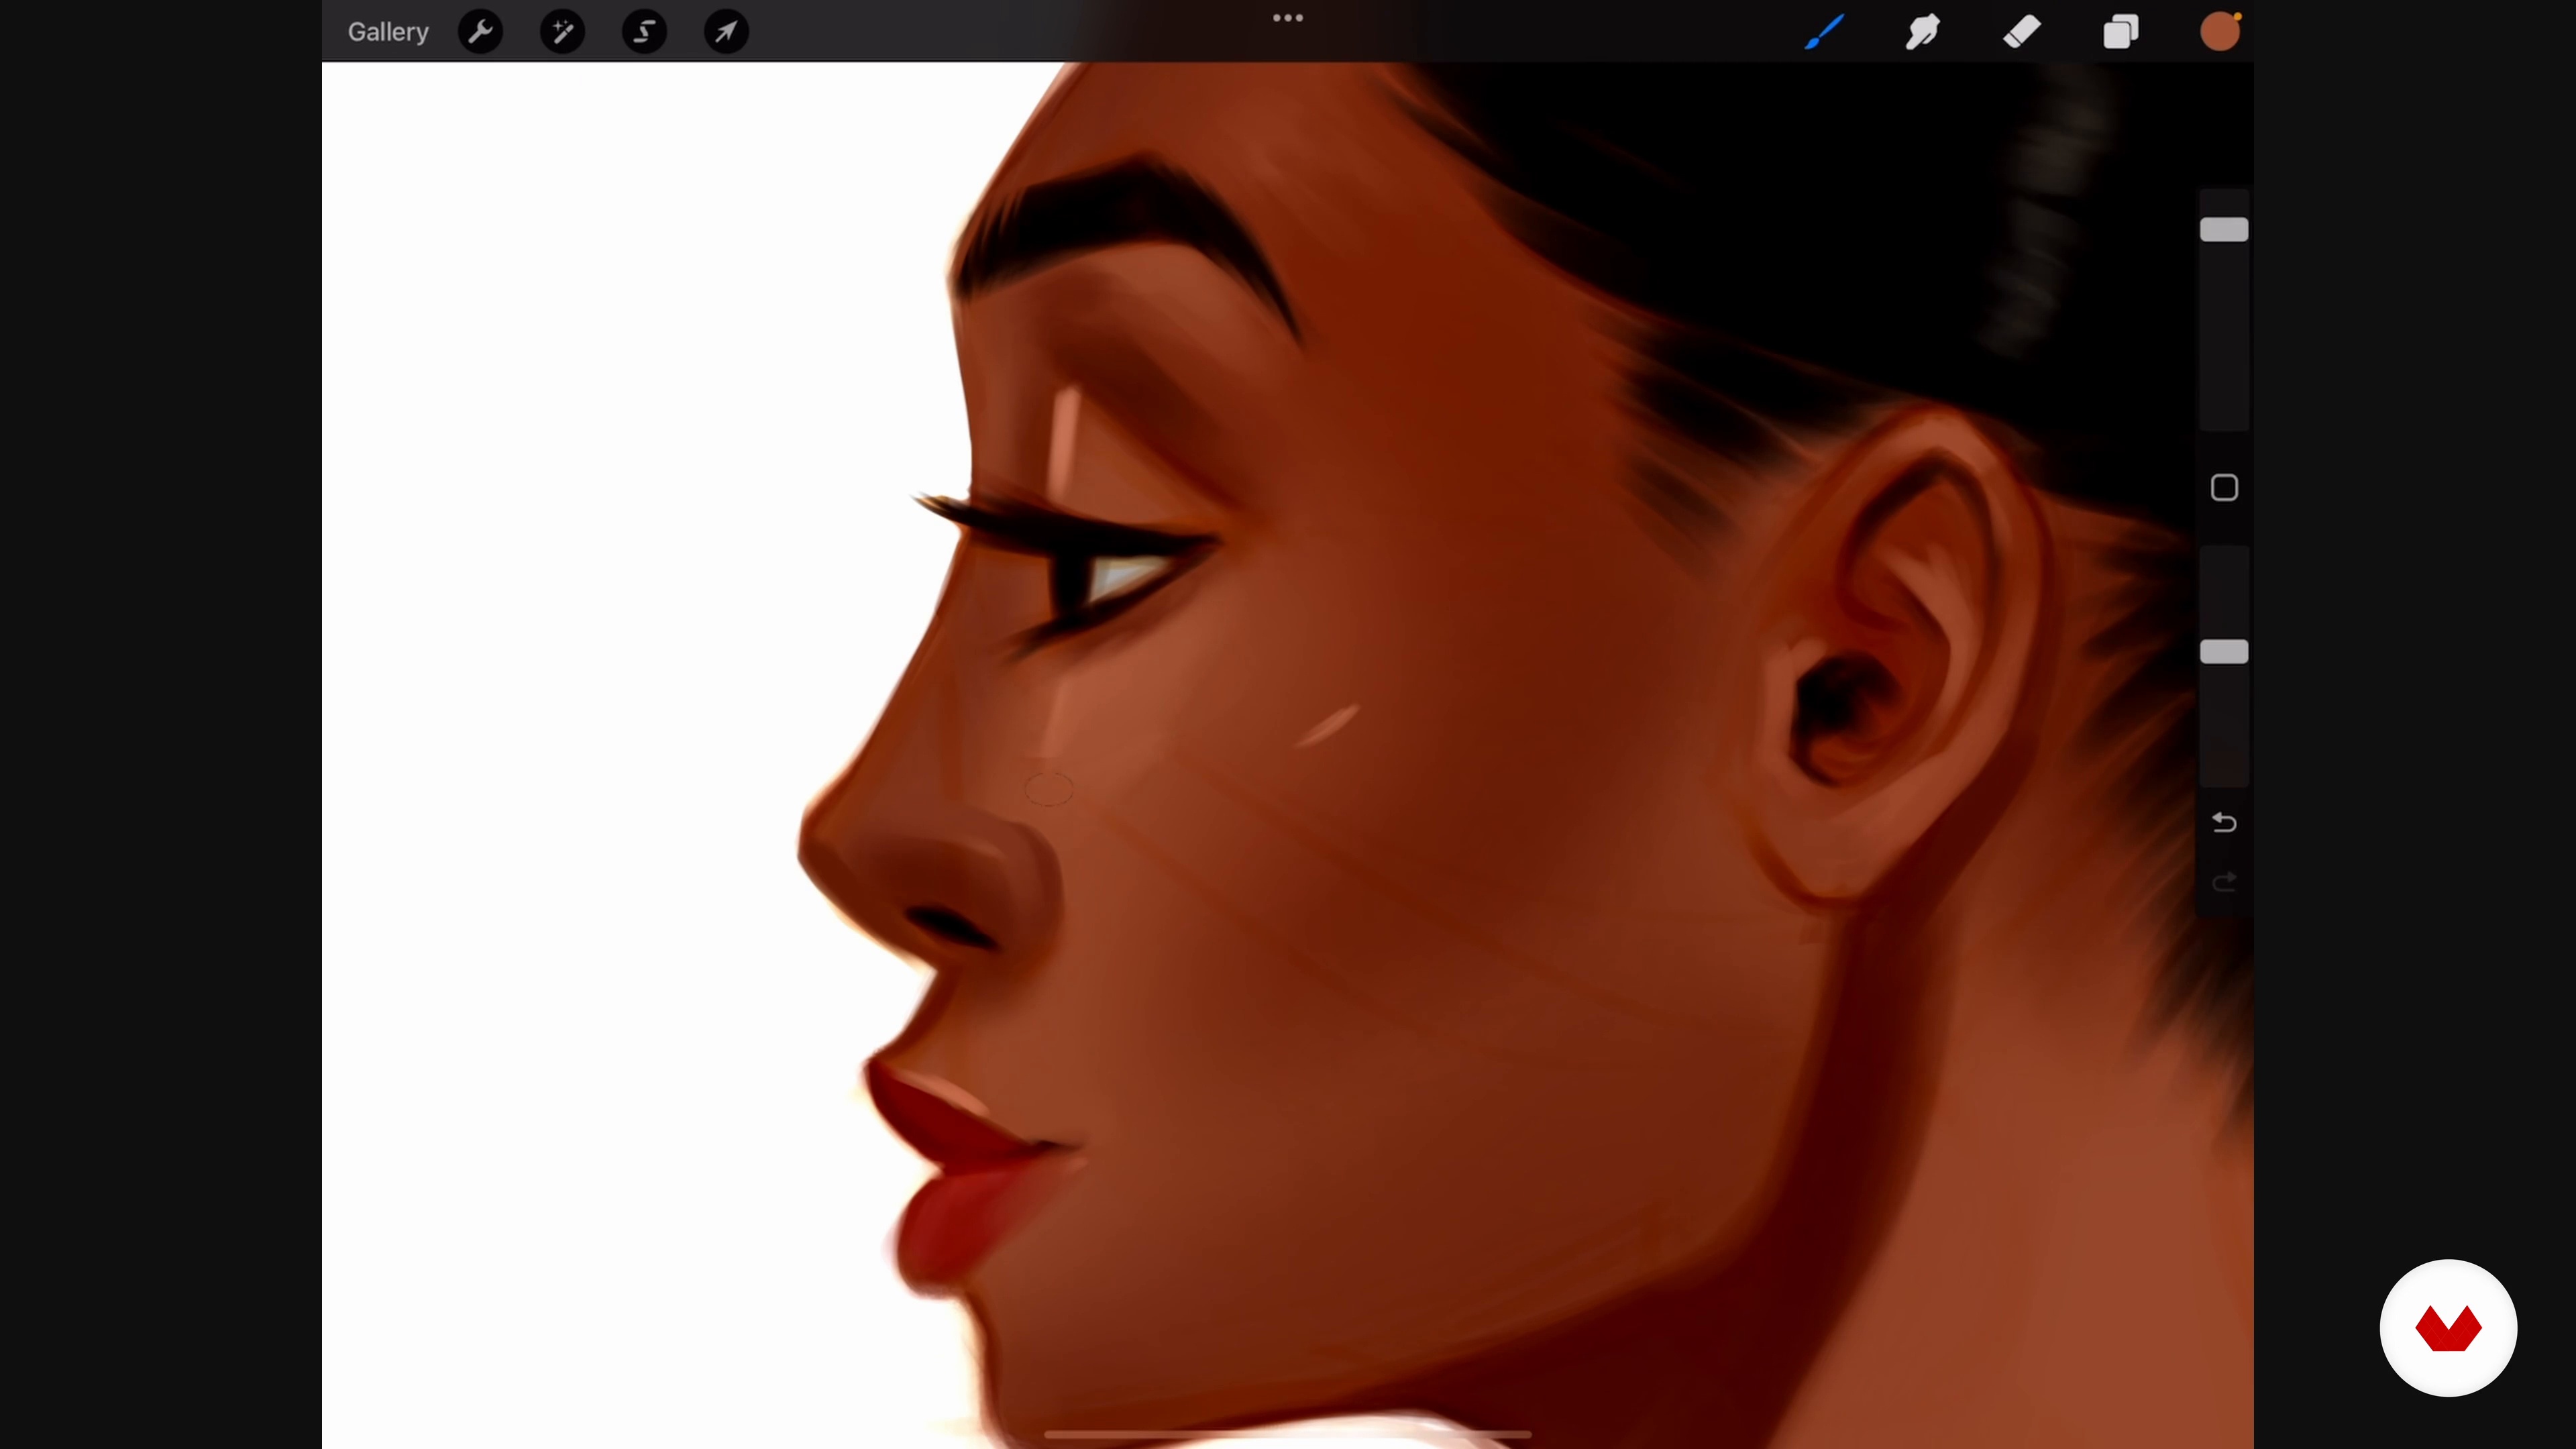Open the Layers panel
The width and height of the screenshot is (2576, 1449).
[2121, 32]
